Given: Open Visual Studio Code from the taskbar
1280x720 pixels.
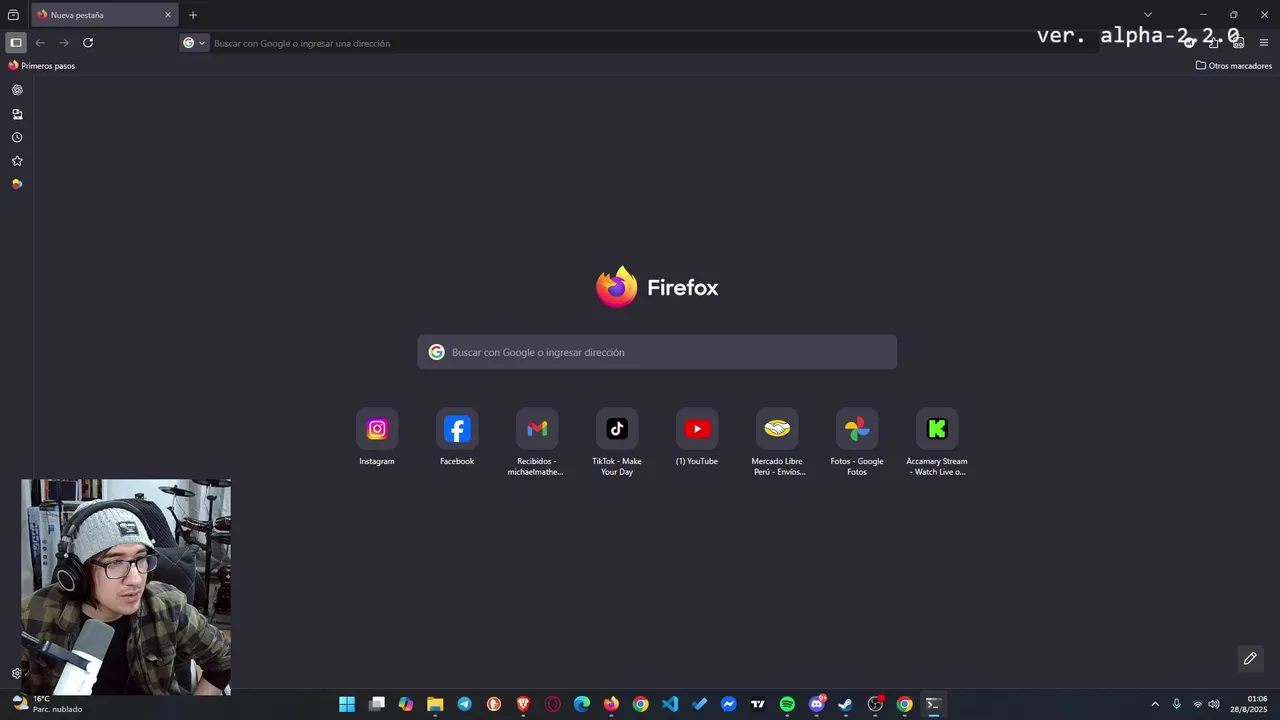Looking at the screenshot, I should click(x=670, y=704).
